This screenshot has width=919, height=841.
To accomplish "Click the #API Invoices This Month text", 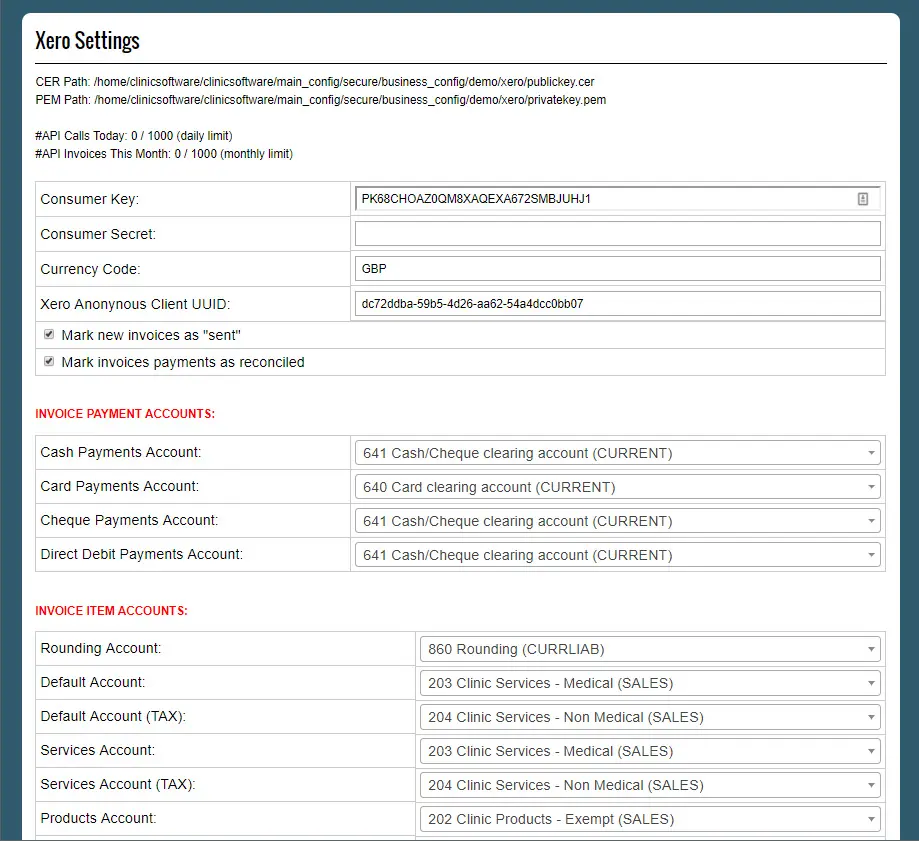I will click(x=164, y=154).
